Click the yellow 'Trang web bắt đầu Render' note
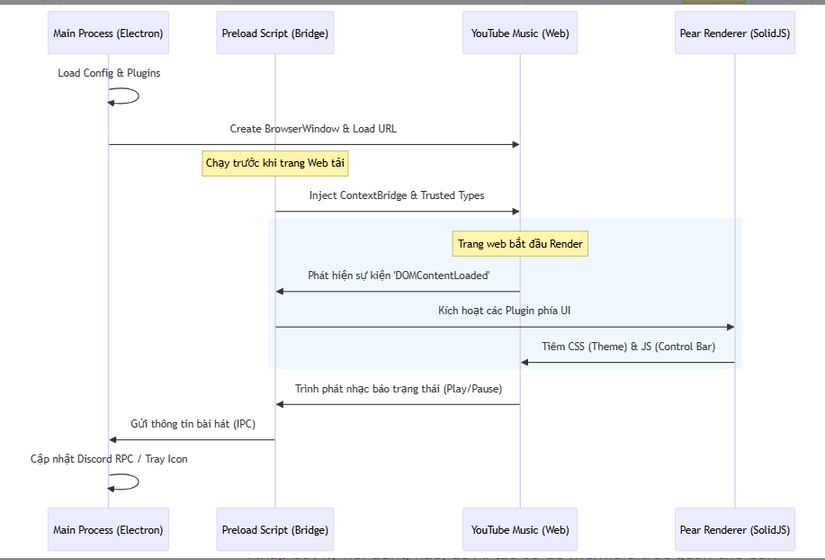Image resolution: width=825 pixels, height=560 pixels. (520, 244)
